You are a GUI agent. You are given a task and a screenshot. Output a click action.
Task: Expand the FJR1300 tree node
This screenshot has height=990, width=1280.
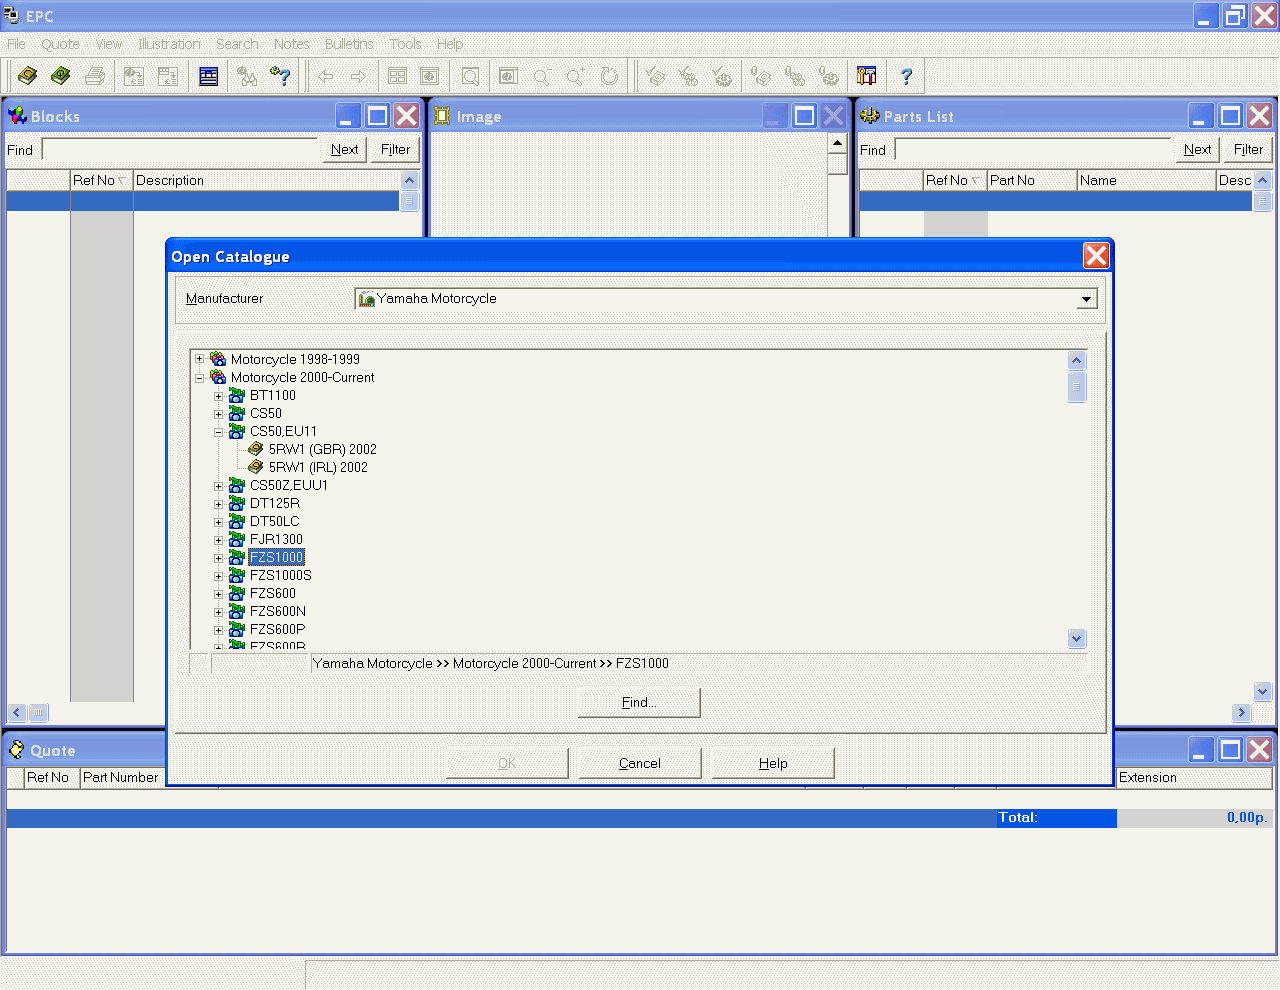218,539
